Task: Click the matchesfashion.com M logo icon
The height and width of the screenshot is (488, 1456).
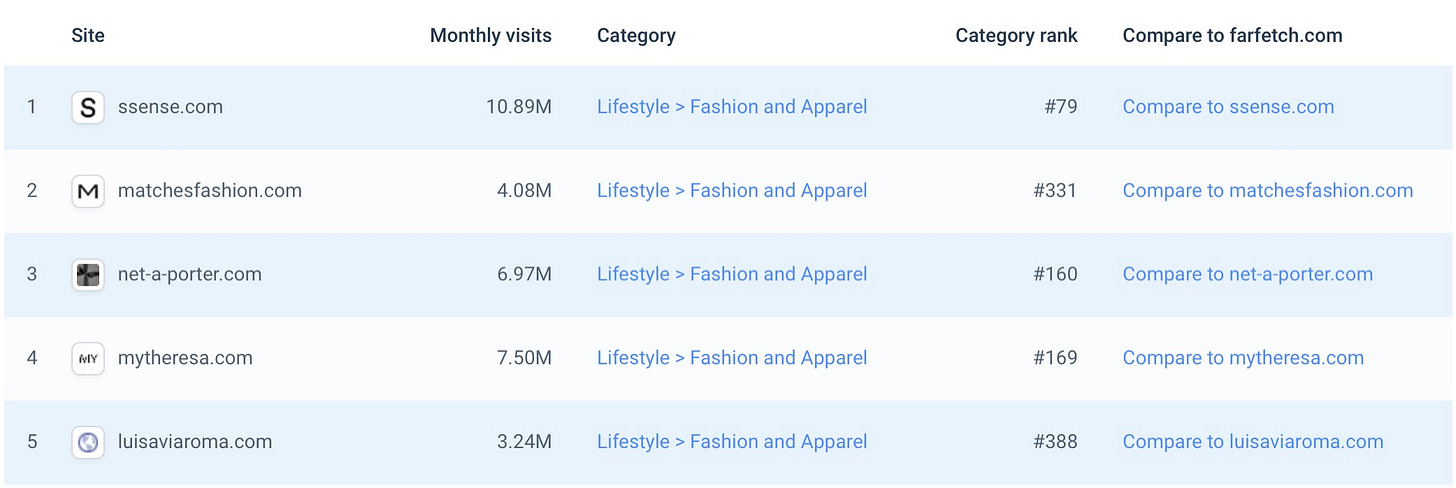Action: click(88, 191)
